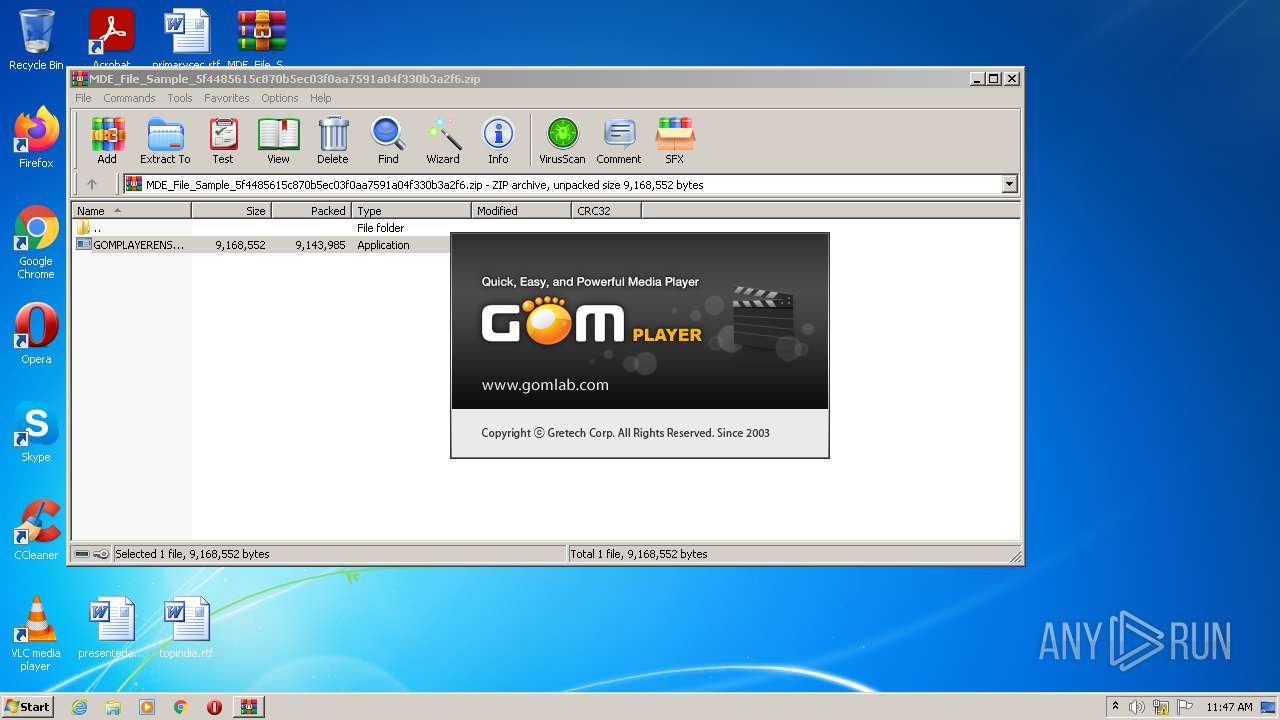Open the Favorites menu
The height and width of the screenshot is (720, 1280).
(227, 98)
